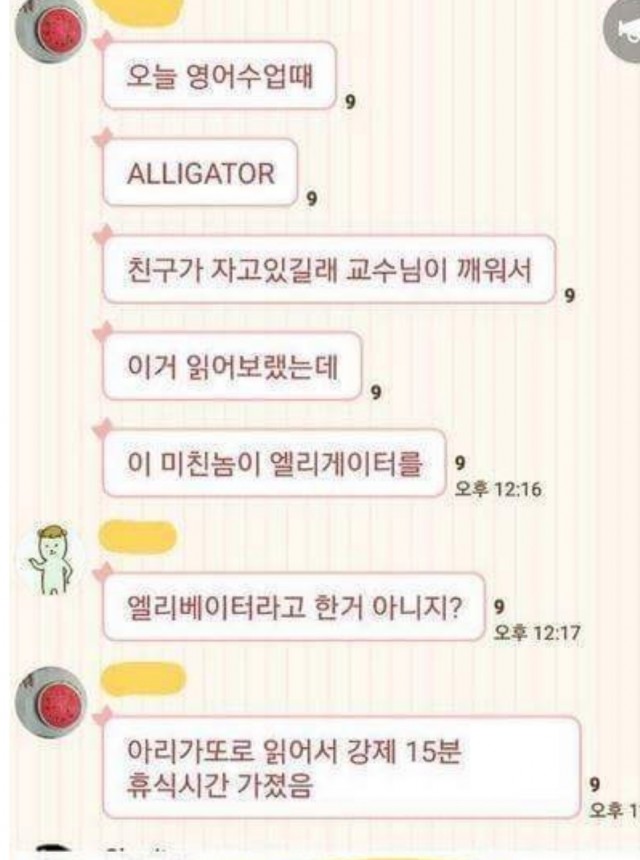Click the blurred yellow name above the '아리가또로' message

click(x=144, y=679)
